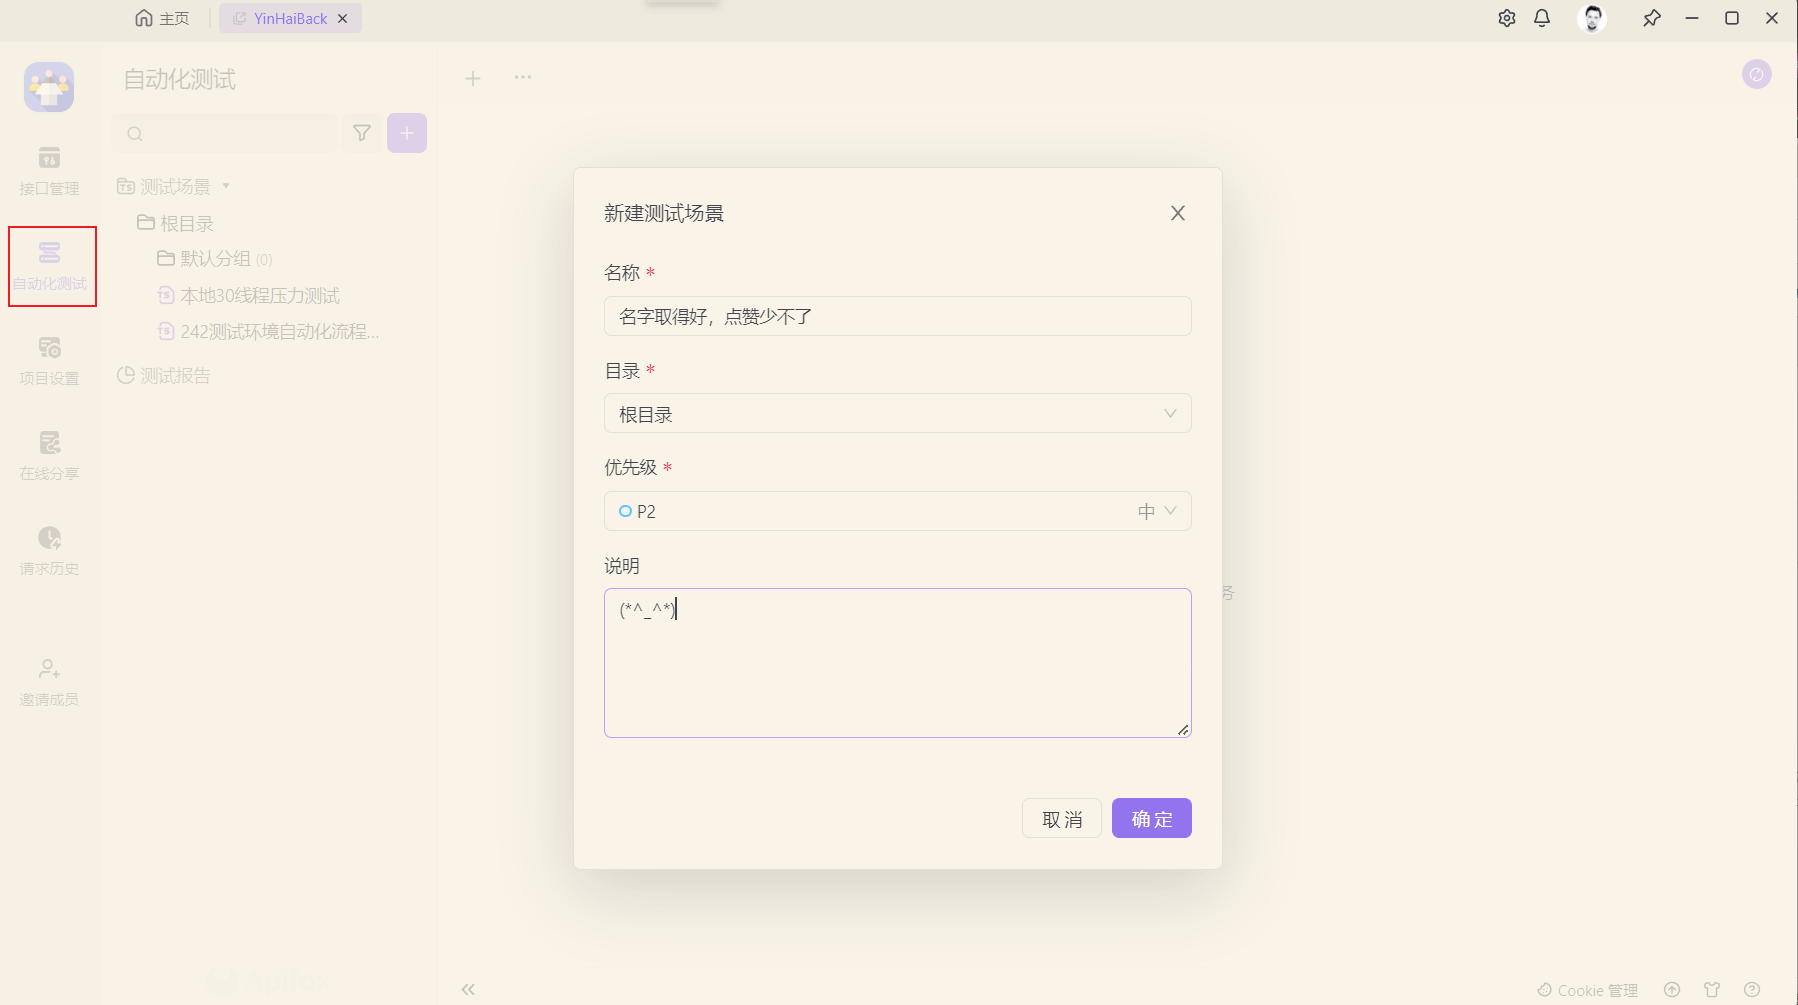This screenshot has width=1798, height=1005.
Task: Expand the 测试场景 dropdown arrow
Action: [226, 186]
